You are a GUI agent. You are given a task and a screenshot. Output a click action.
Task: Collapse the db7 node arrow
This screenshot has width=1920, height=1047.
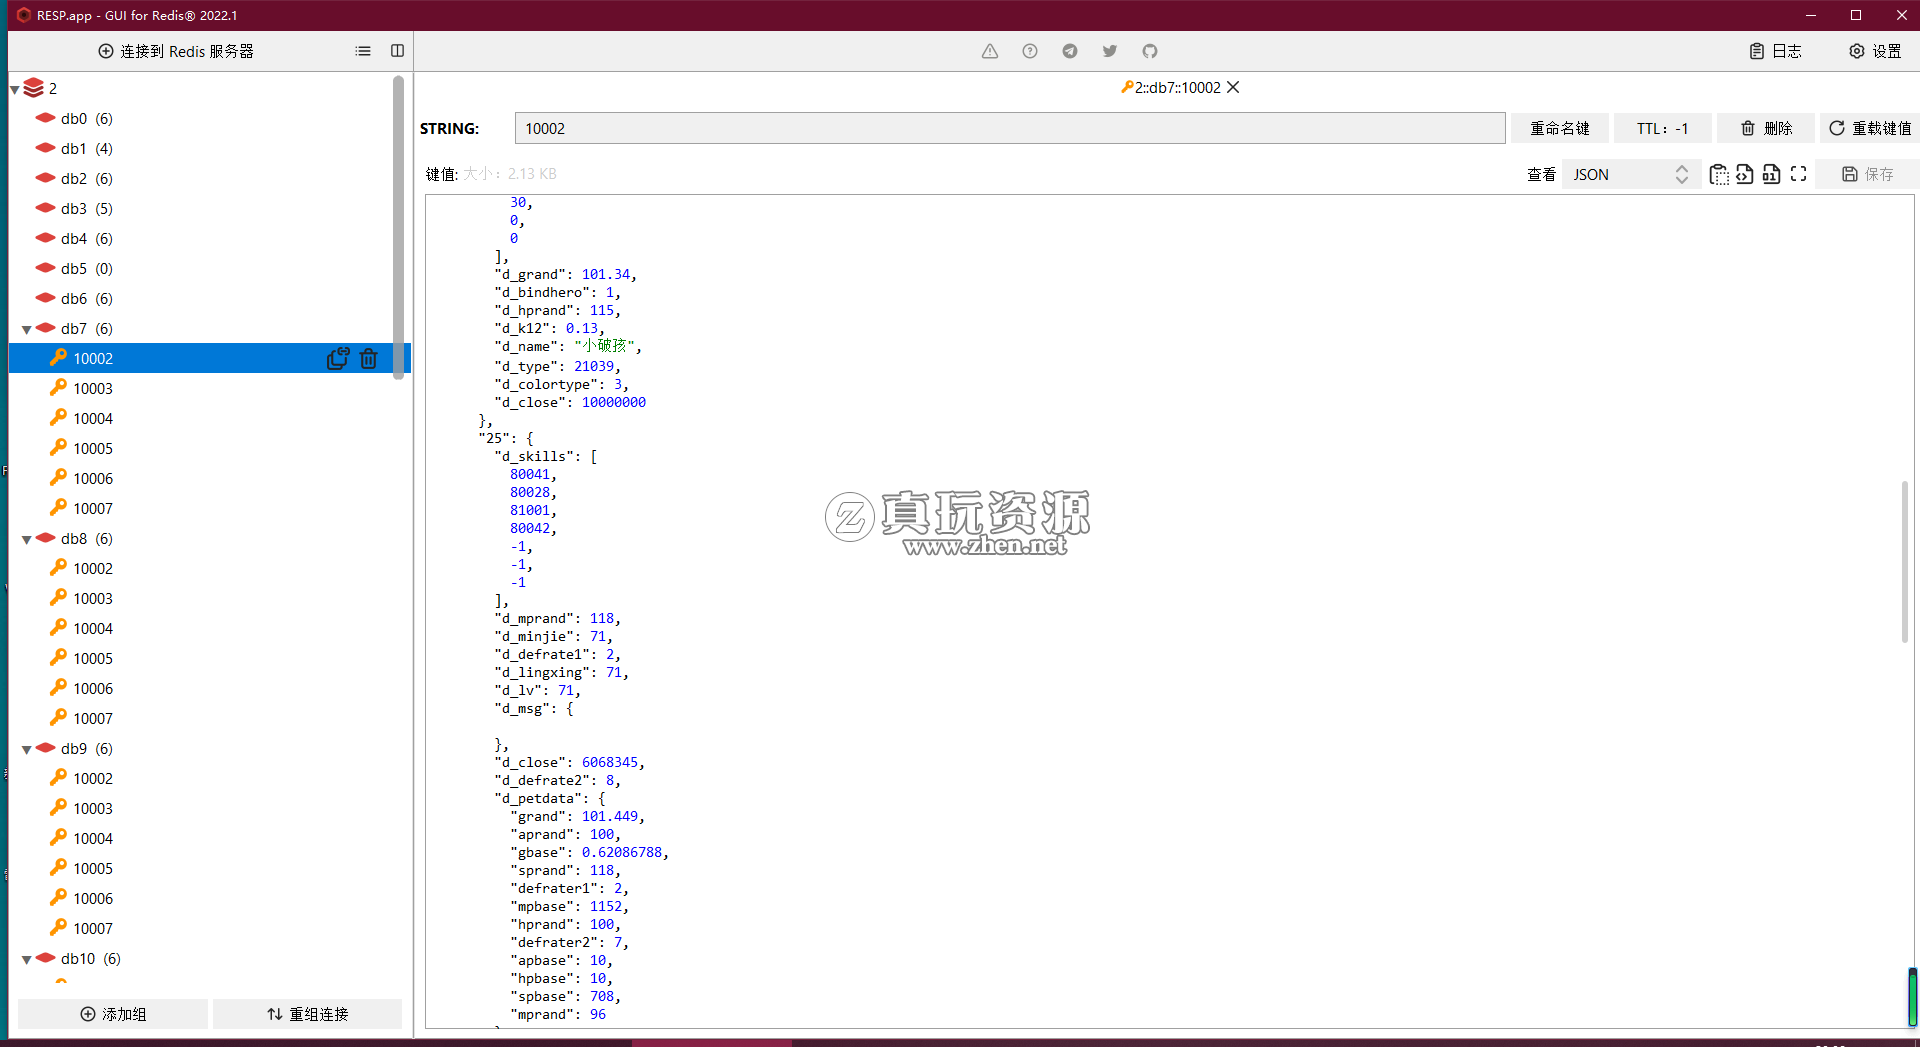[x=27, y=329]
